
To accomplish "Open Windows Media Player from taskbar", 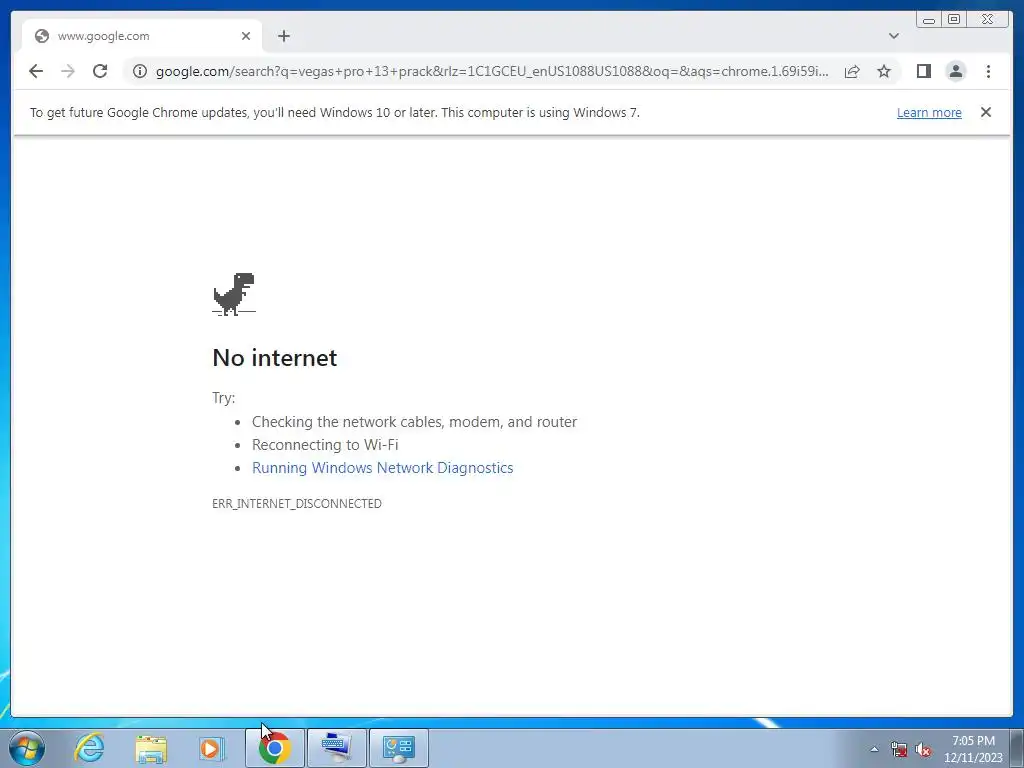I will (x=212, y=748).
